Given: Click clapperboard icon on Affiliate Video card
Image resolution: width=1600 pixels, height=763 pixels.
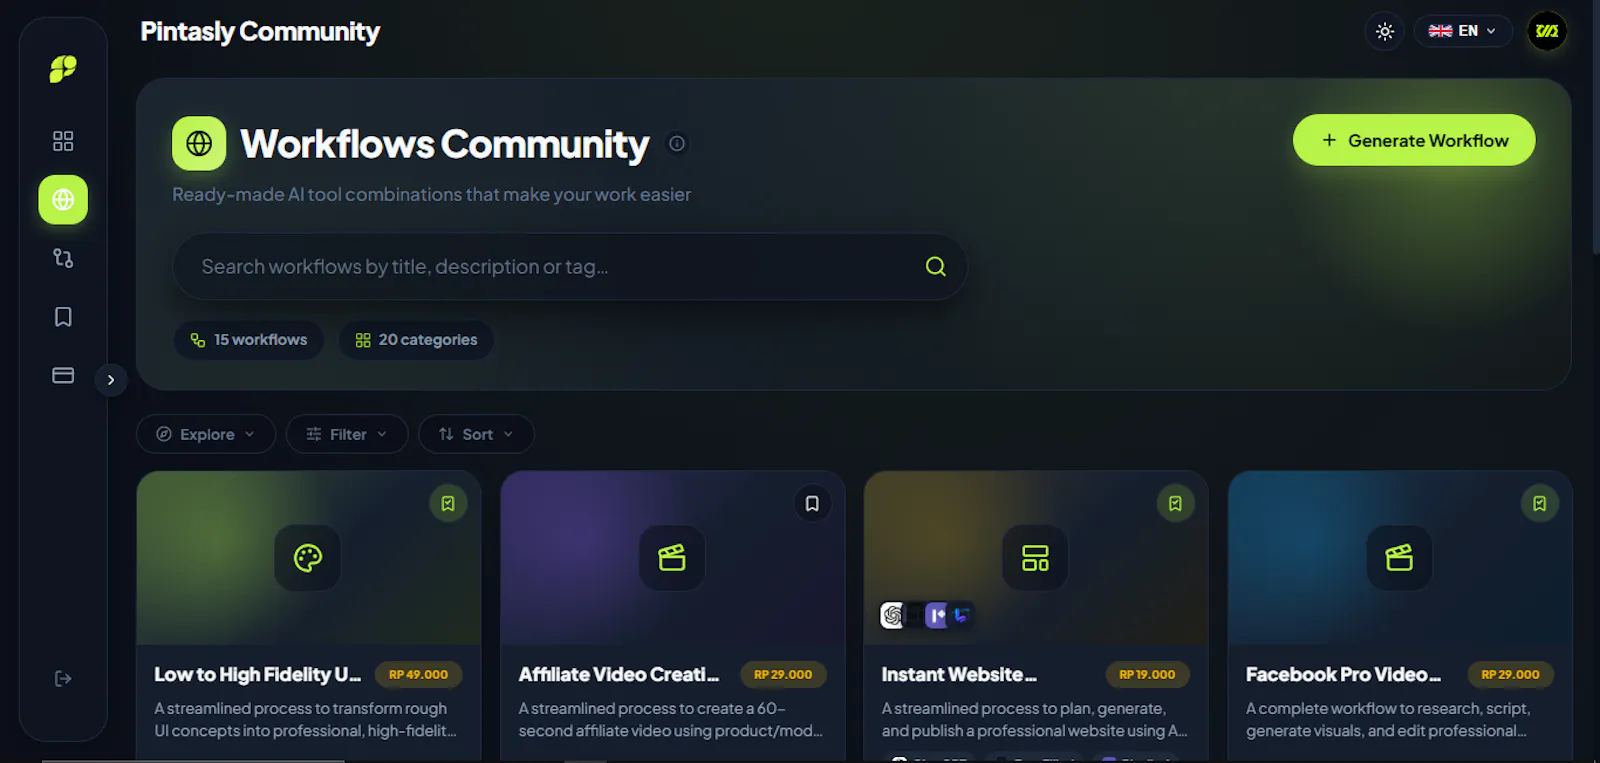Looking at the screenshot, I should pyautogui.click(x=672, y=558).
